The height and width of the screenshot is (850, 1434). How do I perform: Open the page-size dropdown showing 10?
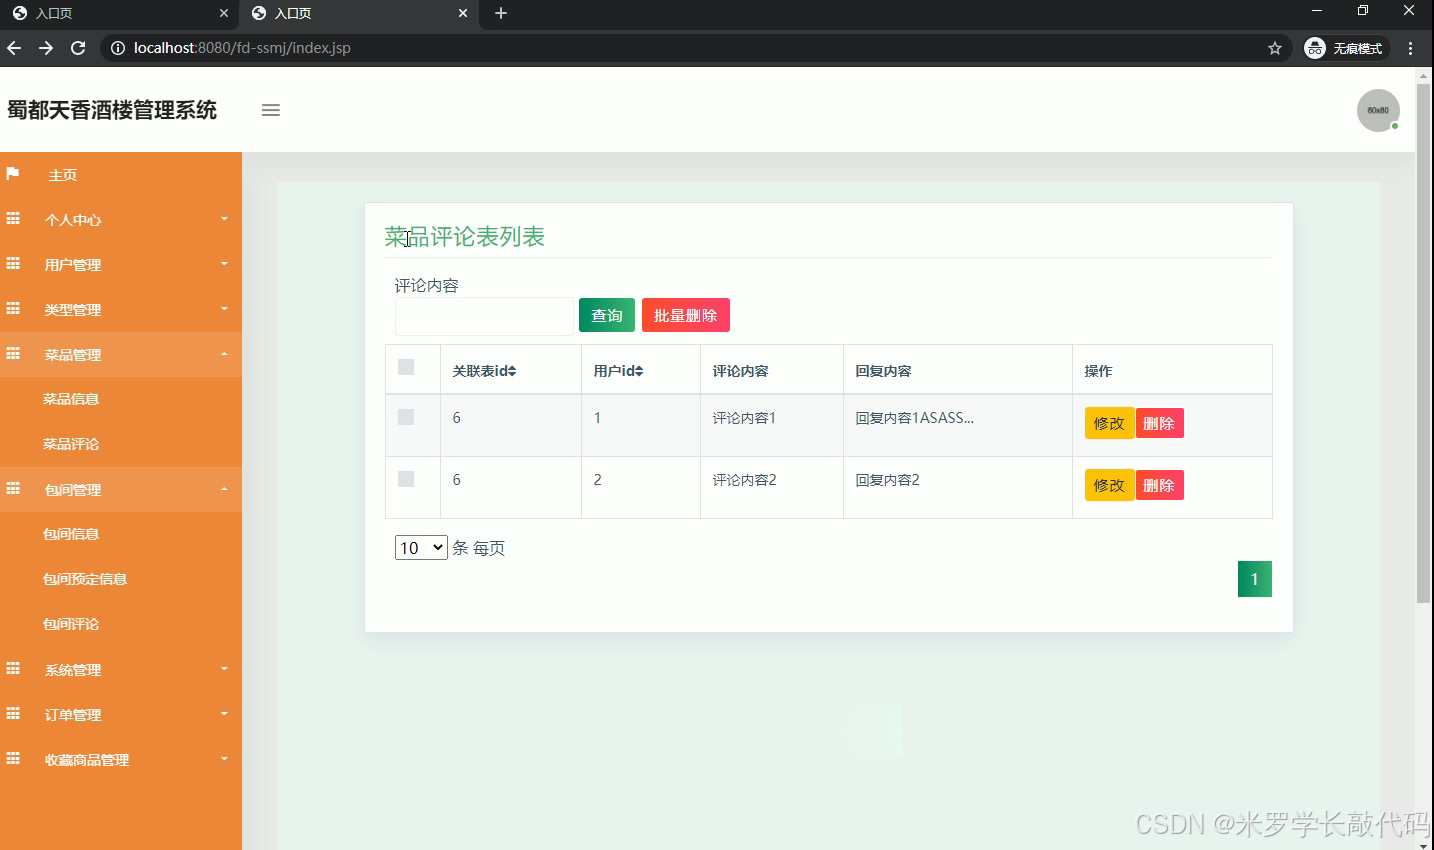pos(420,547)
